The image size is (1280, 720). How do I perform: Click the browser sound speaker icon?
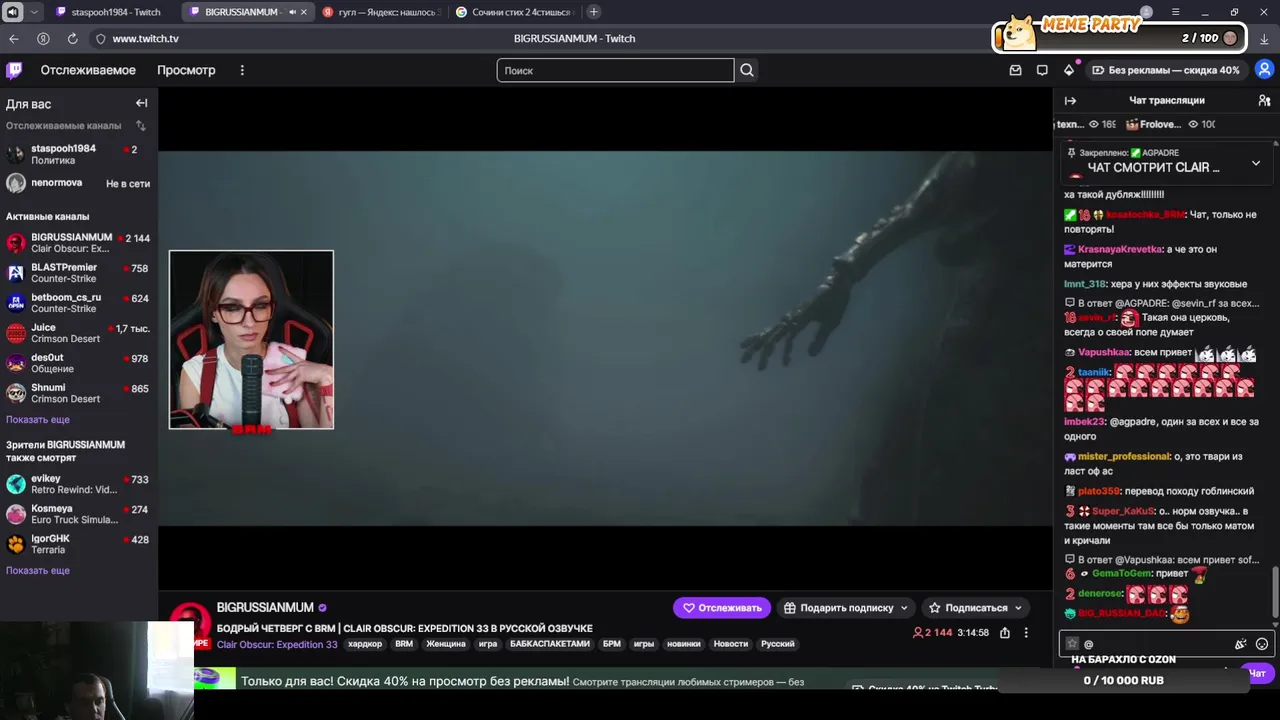(12, 12)
